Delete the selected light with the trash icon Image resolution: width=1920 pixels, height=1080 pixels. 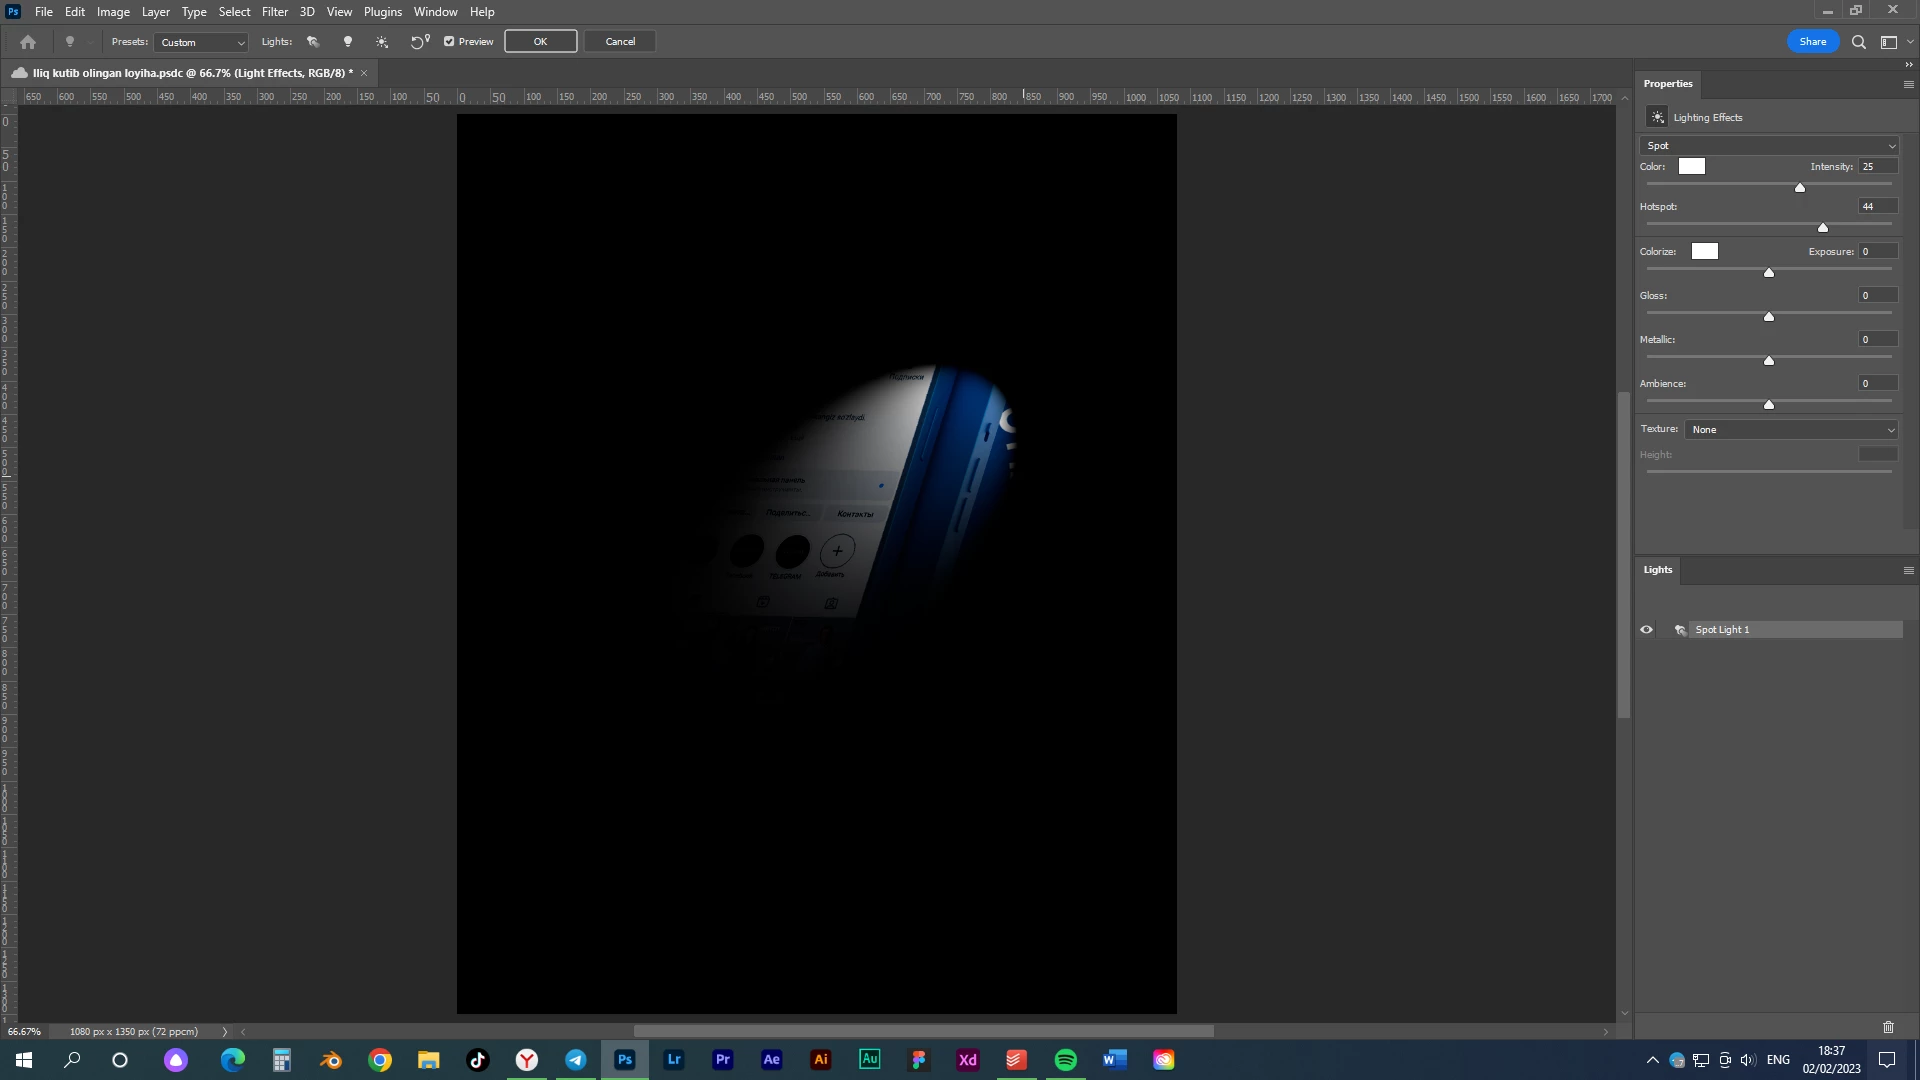pyautogui.click(x=1888, y=1027)
